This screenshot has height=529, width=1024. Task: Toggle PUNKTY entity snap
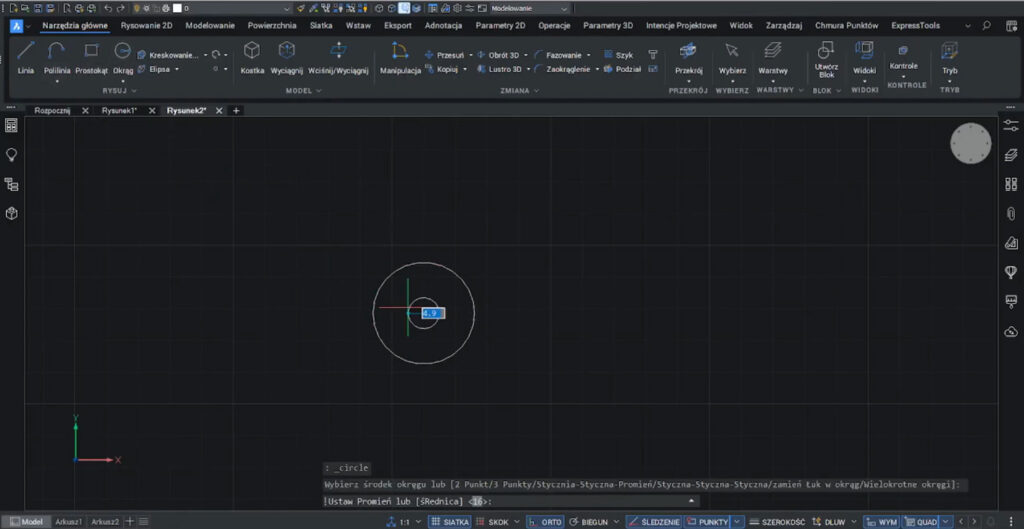tap(708, 522)
